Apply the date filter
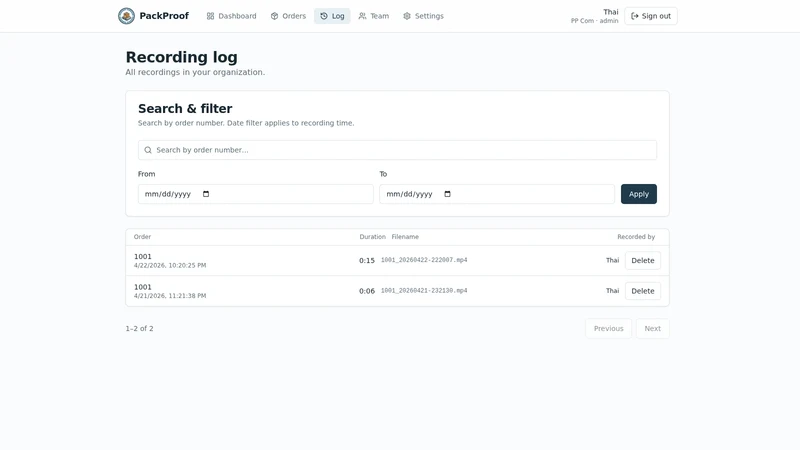Viewport: 800px width, 450px height. point(639,194)
